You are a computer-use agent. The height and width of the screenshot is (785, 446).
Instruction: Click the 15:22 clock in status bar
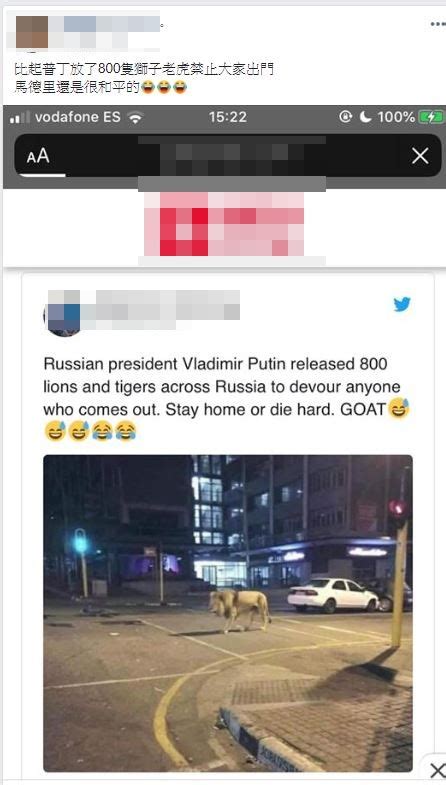[x=228, y=117]
